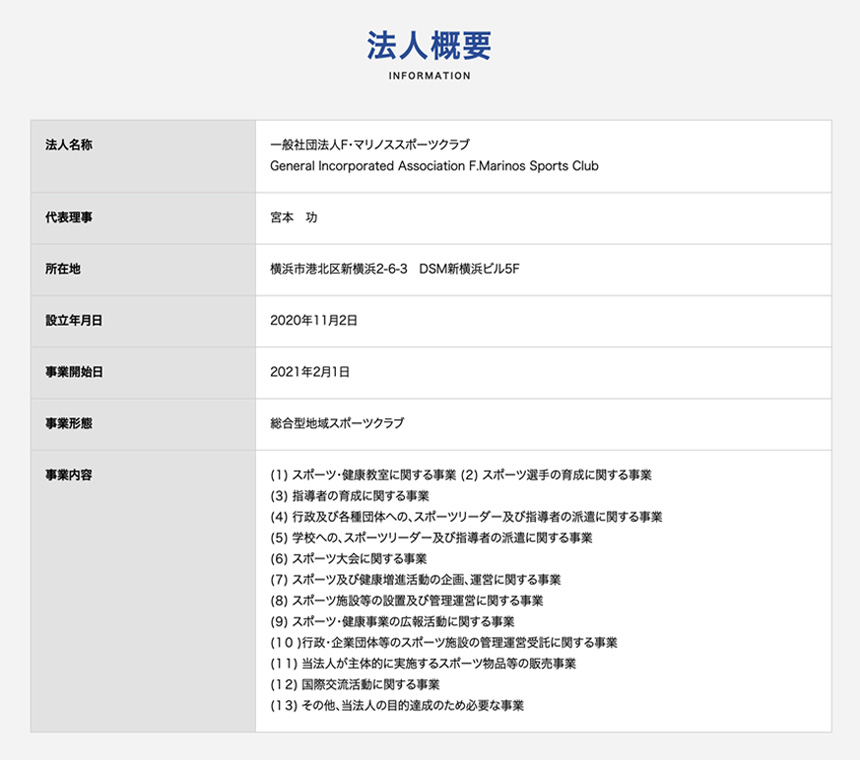Click item (12) 国際交流活動に関する事業
This screenshot has height=760, width=860.
point(355,684)
